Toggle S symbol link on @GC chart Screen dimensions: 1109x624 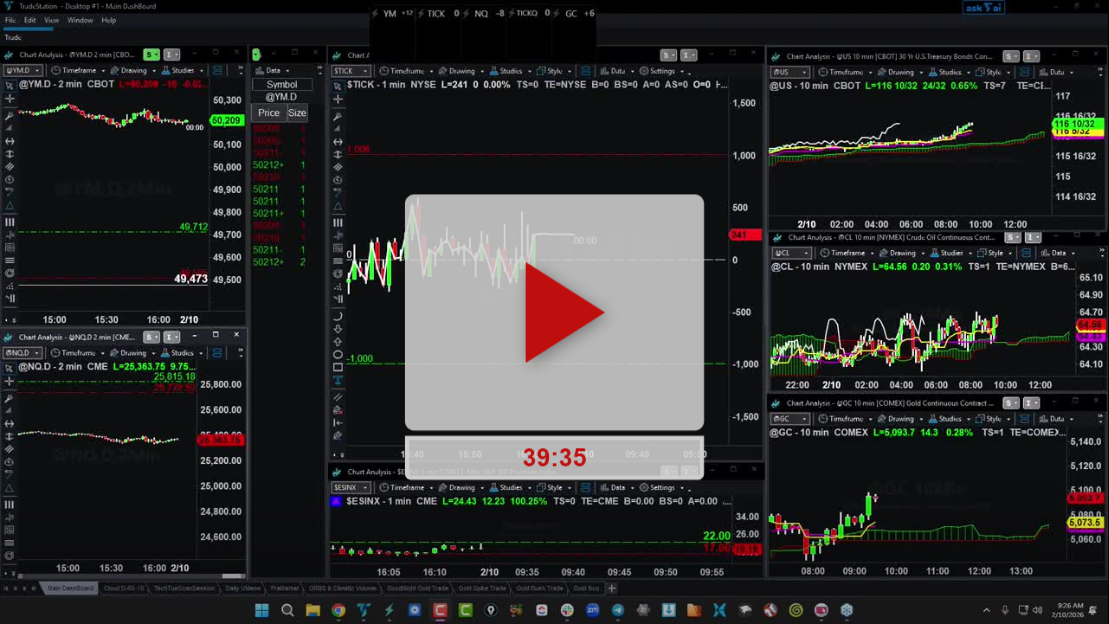[1011, 403]
